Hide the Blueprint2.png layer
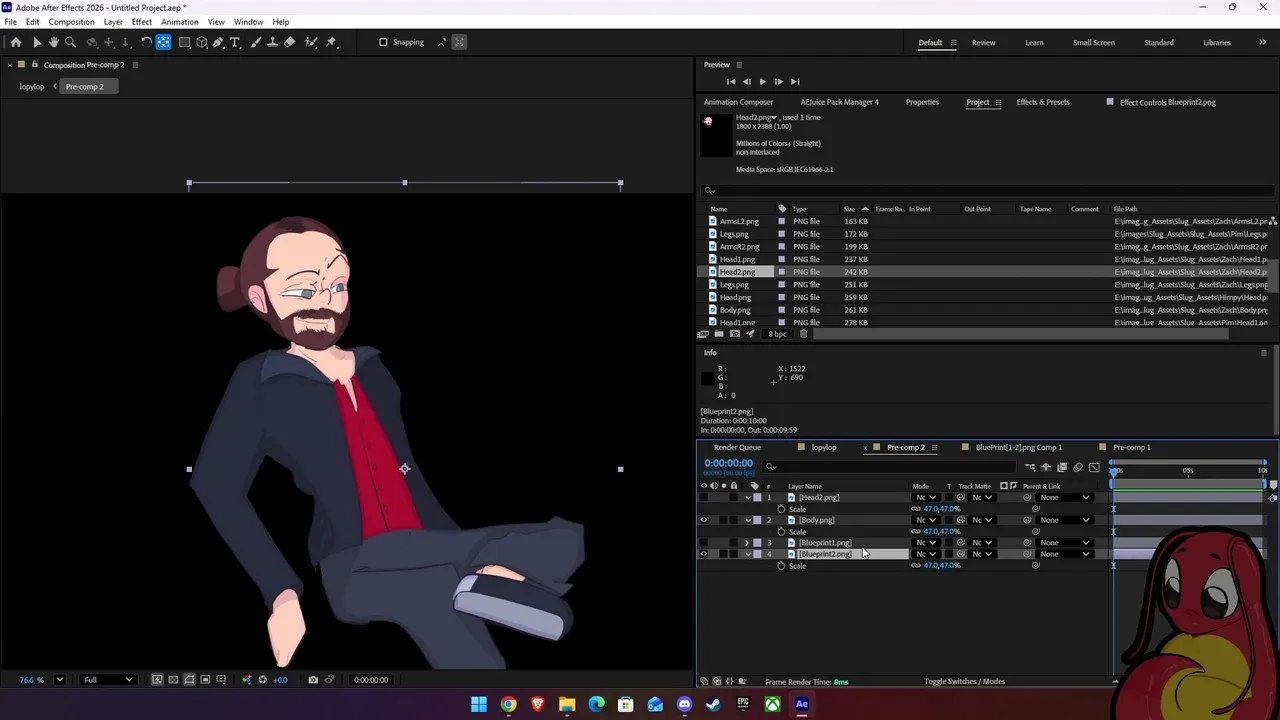Image resolution: width=1280 pixels, height=720 pixels. point(703,554)
